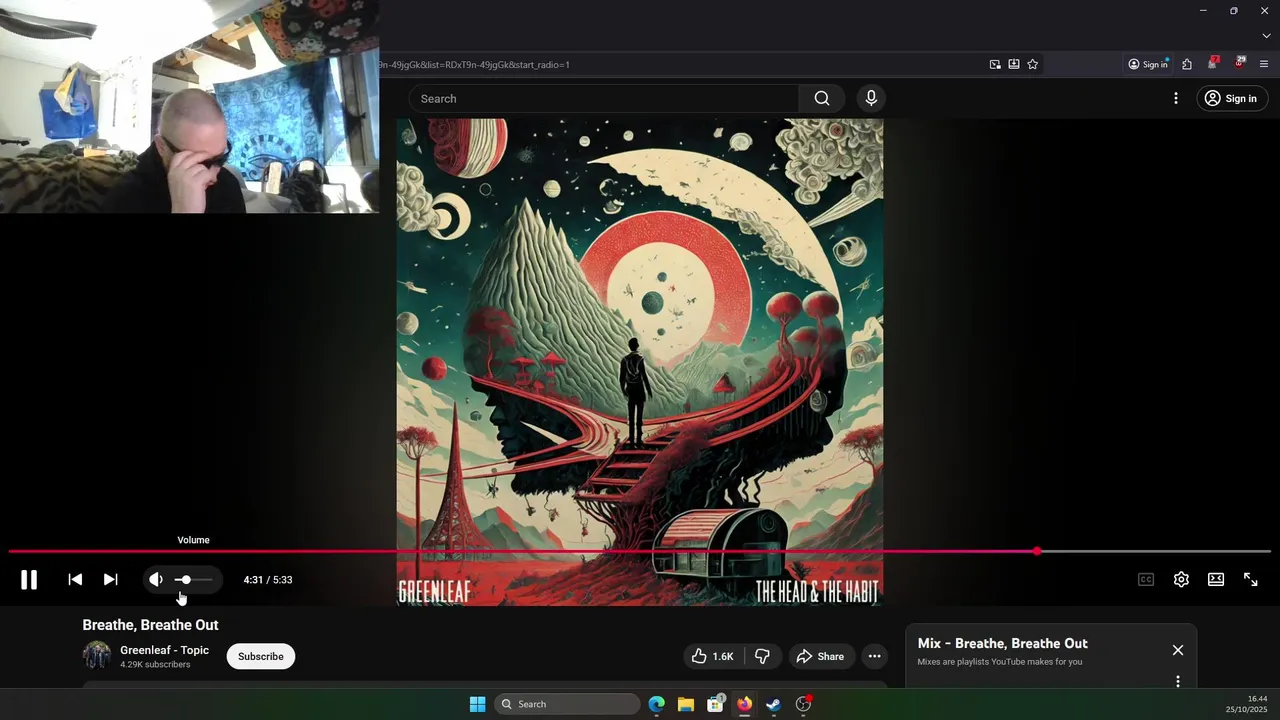Open the Greenleaf - Topic channel link
The height and width of the screenshot is (720, 1280).
tap(165, 650)
